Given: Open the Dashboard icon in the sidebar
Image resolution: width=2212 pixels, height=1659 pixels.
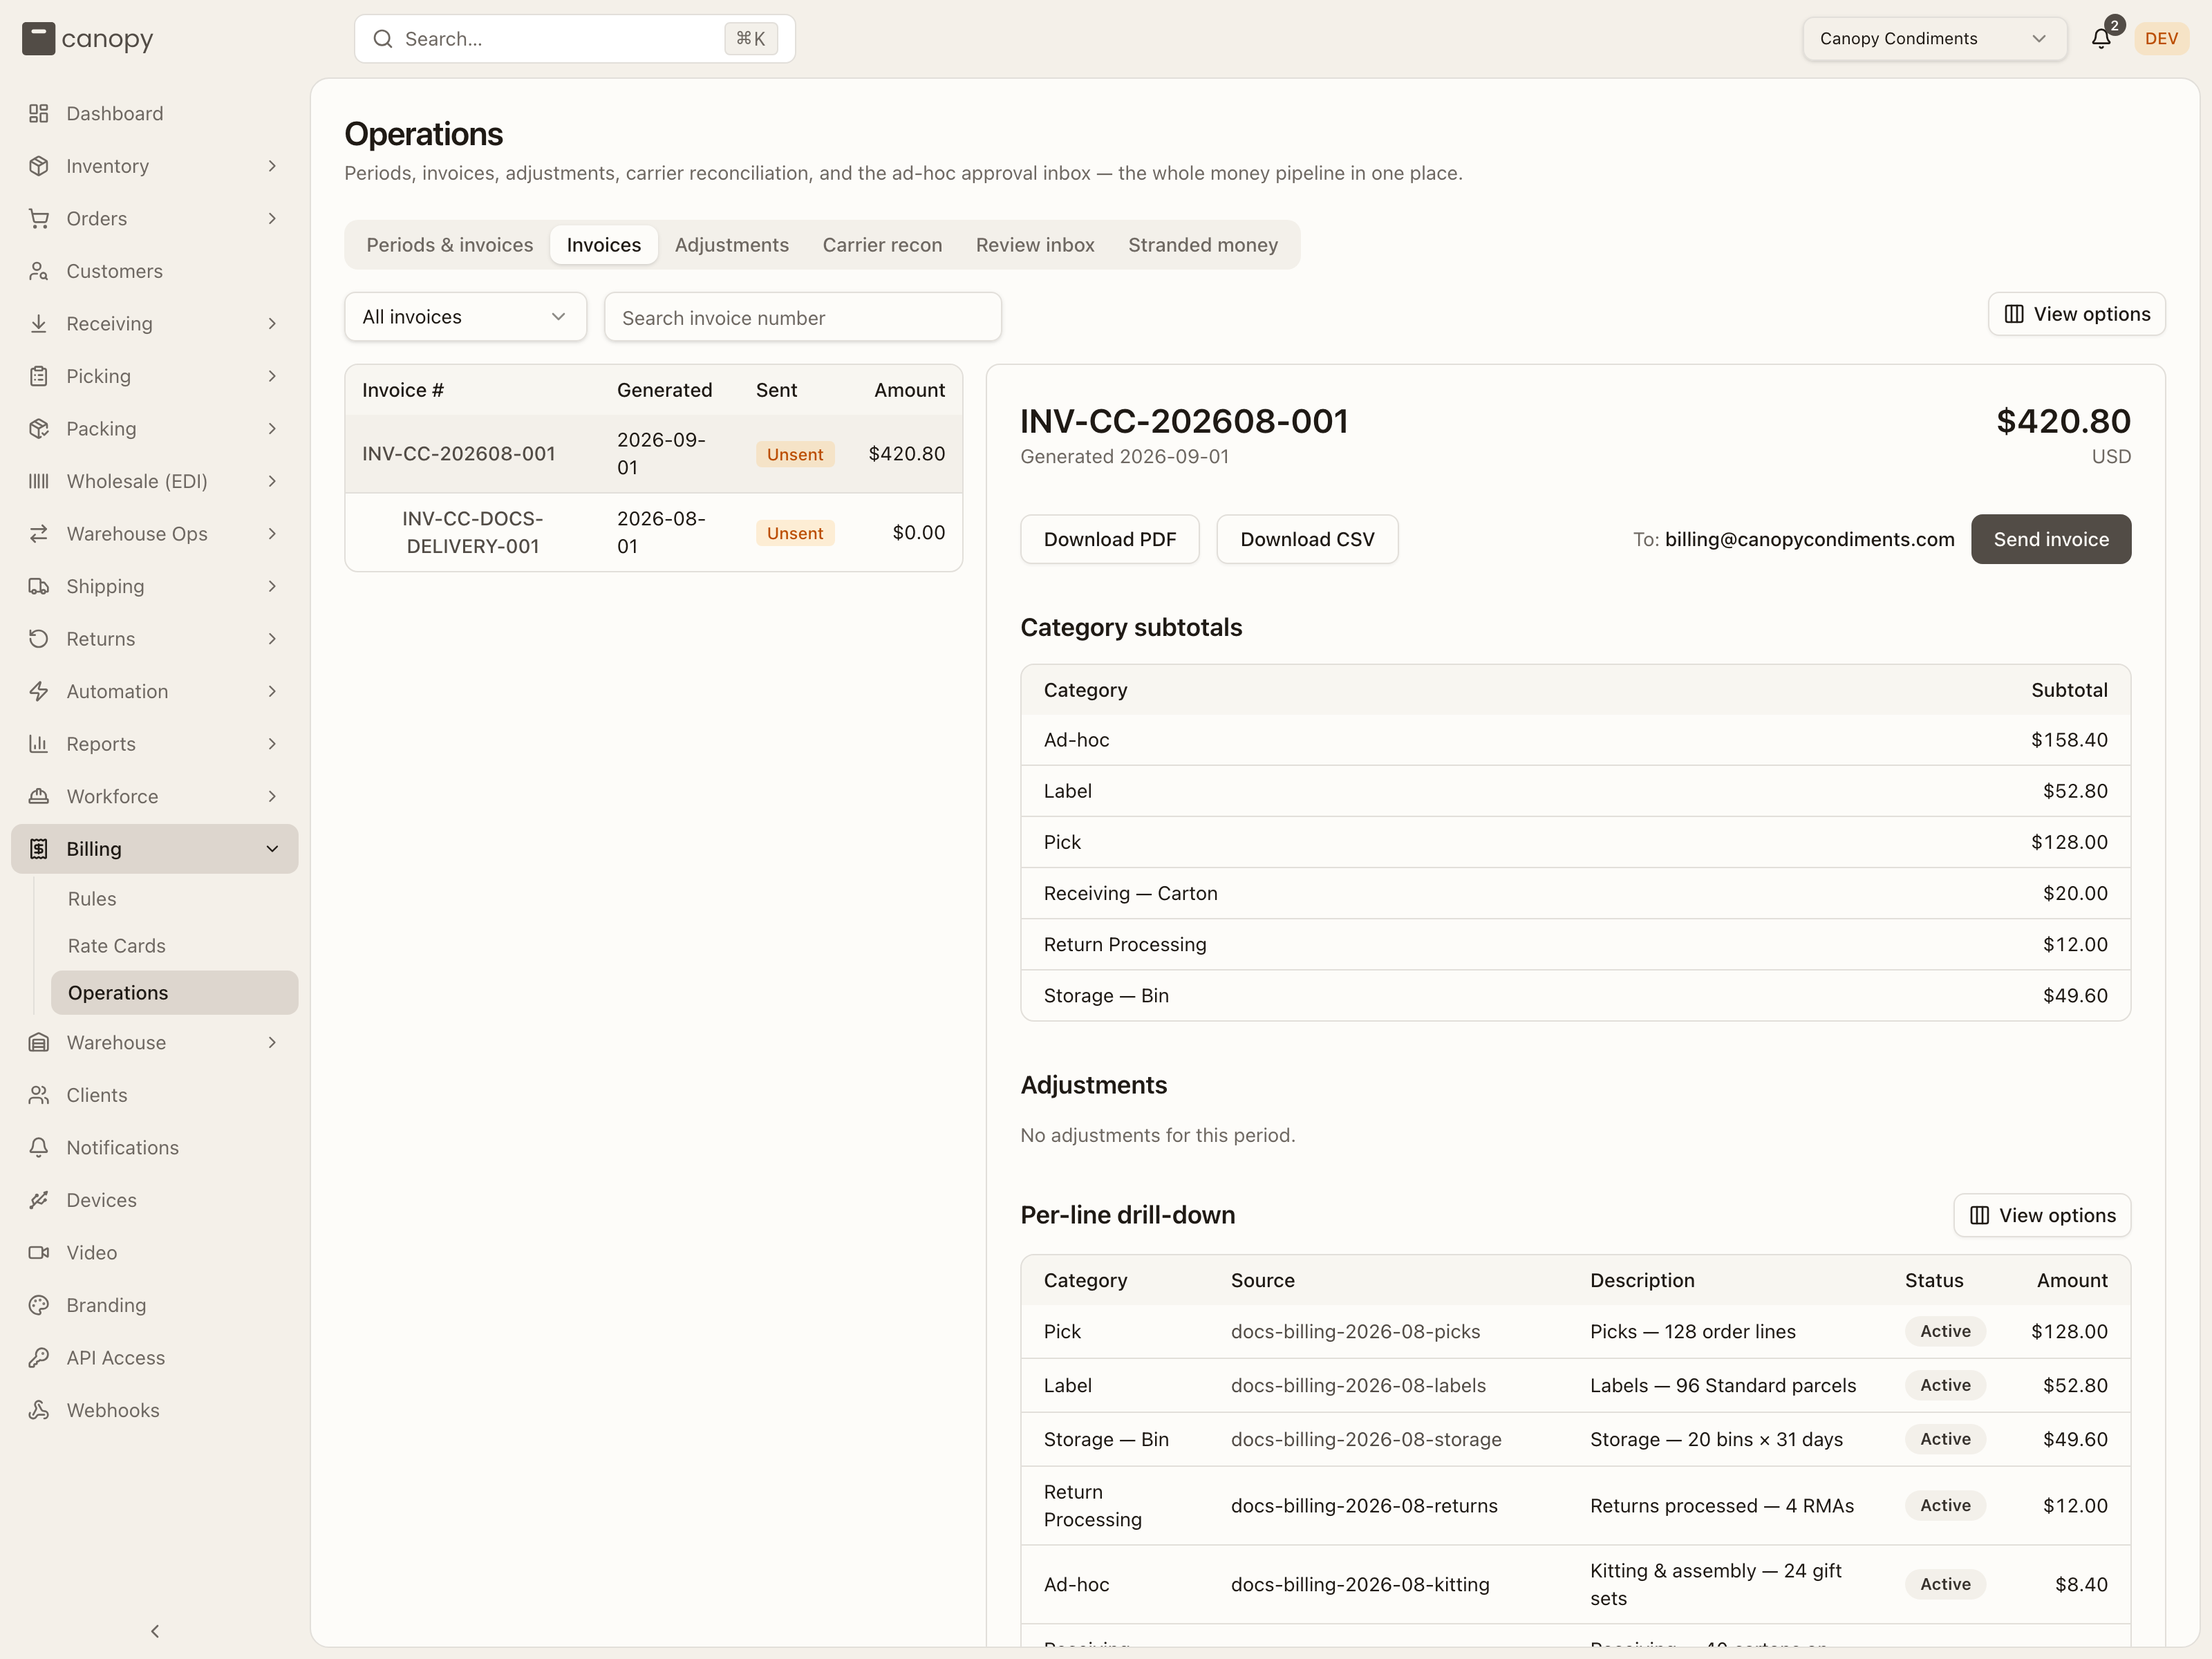Looking at the screenshot, I should (39, 113).
